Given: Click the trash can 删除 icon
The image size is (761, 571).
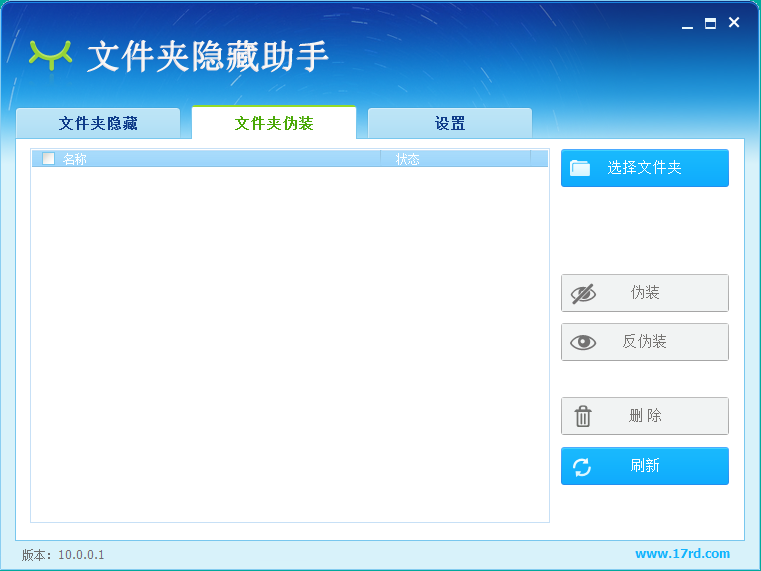Looking at the screenshot, I should [x=583, y=416].
